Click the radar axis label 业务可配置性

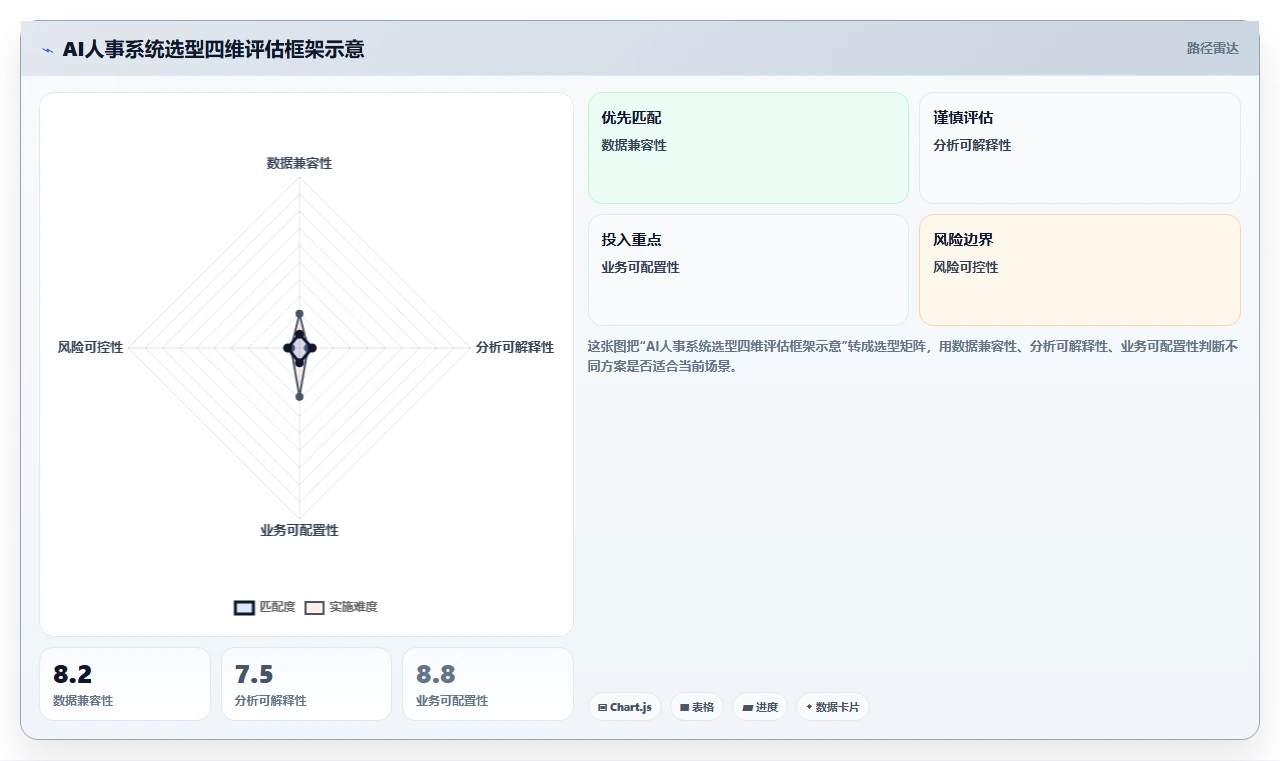point(299,530)
